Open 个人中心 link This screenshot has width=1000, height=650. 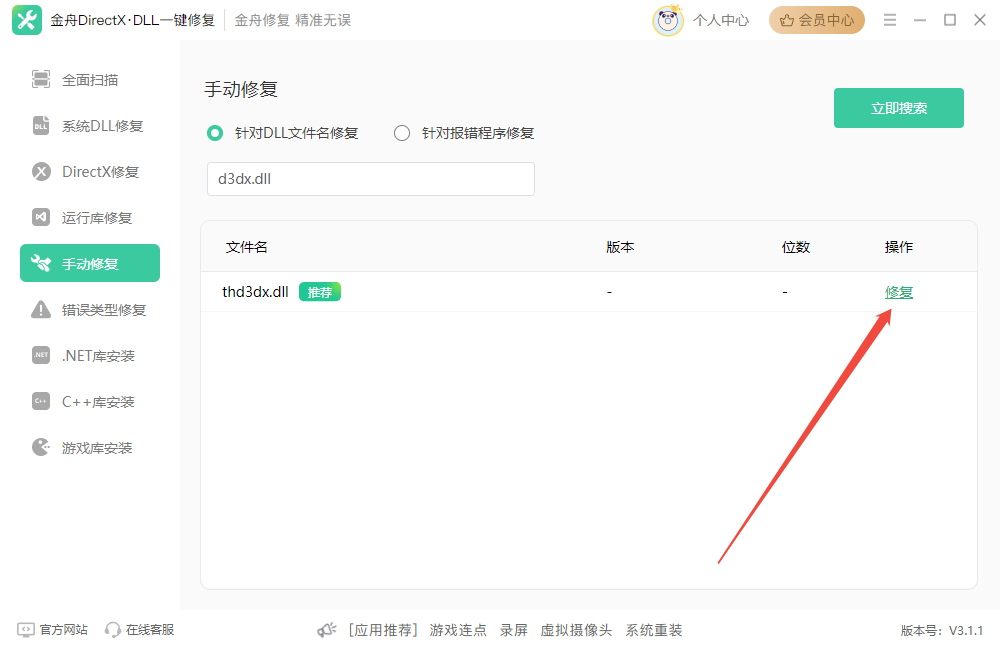coord(721,20)
